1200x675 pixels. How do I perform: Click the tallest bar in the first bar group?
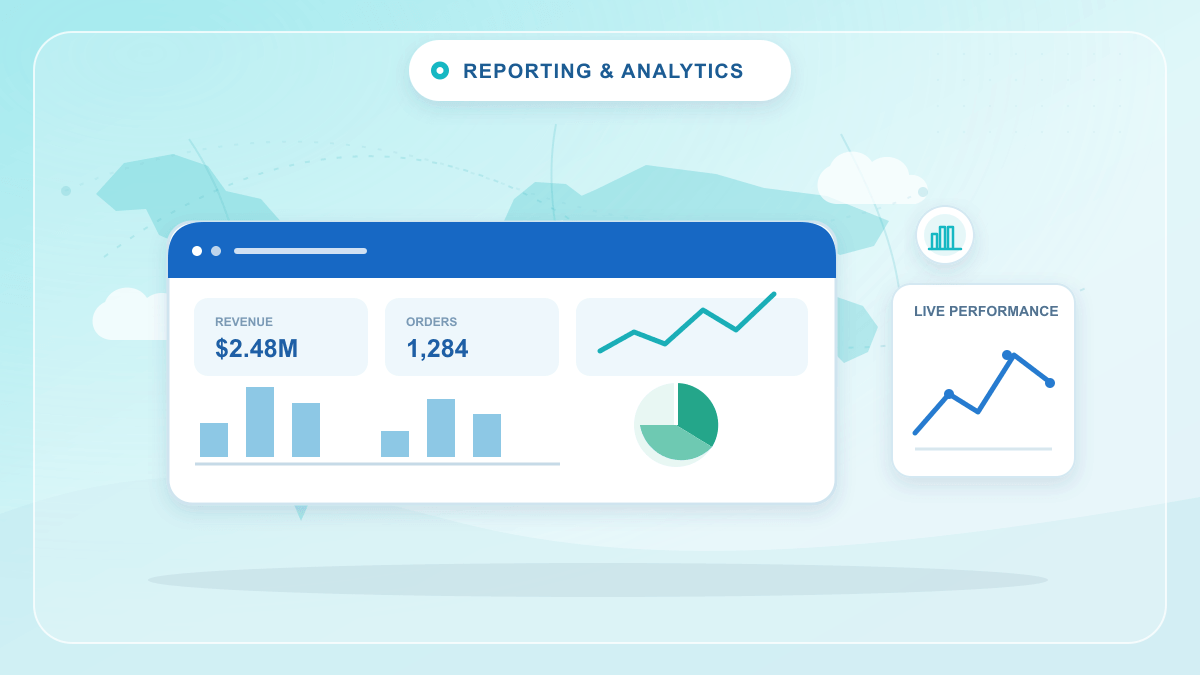click(x=260, y=422)
